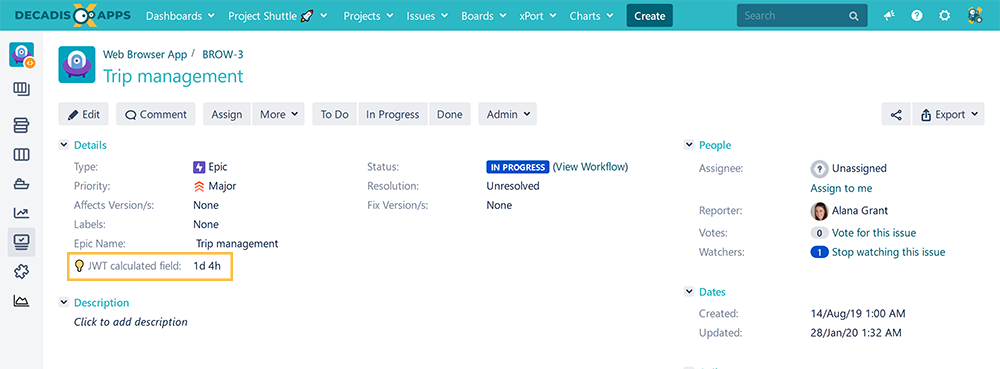Open the More actions dropdown
The image size is (1000, 369).
(279, 114)
